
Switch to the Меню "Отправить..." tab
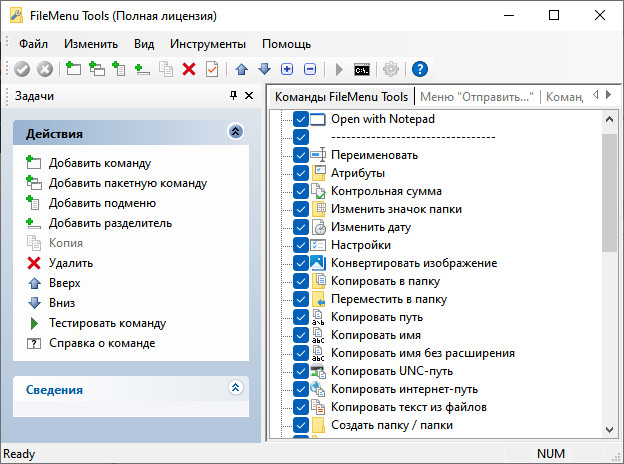point(476,97)
